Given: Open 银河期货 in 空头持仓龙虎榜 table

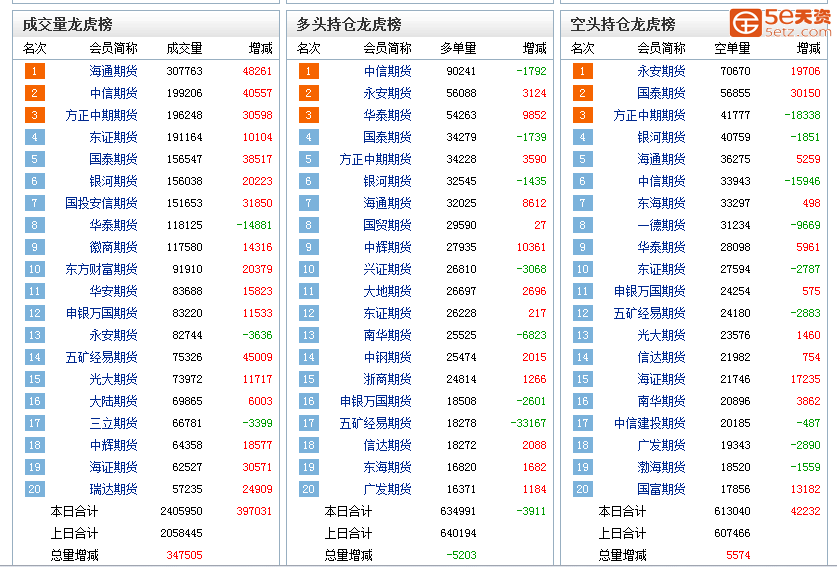Looking at the screenshot, I should tap(661, 137).
